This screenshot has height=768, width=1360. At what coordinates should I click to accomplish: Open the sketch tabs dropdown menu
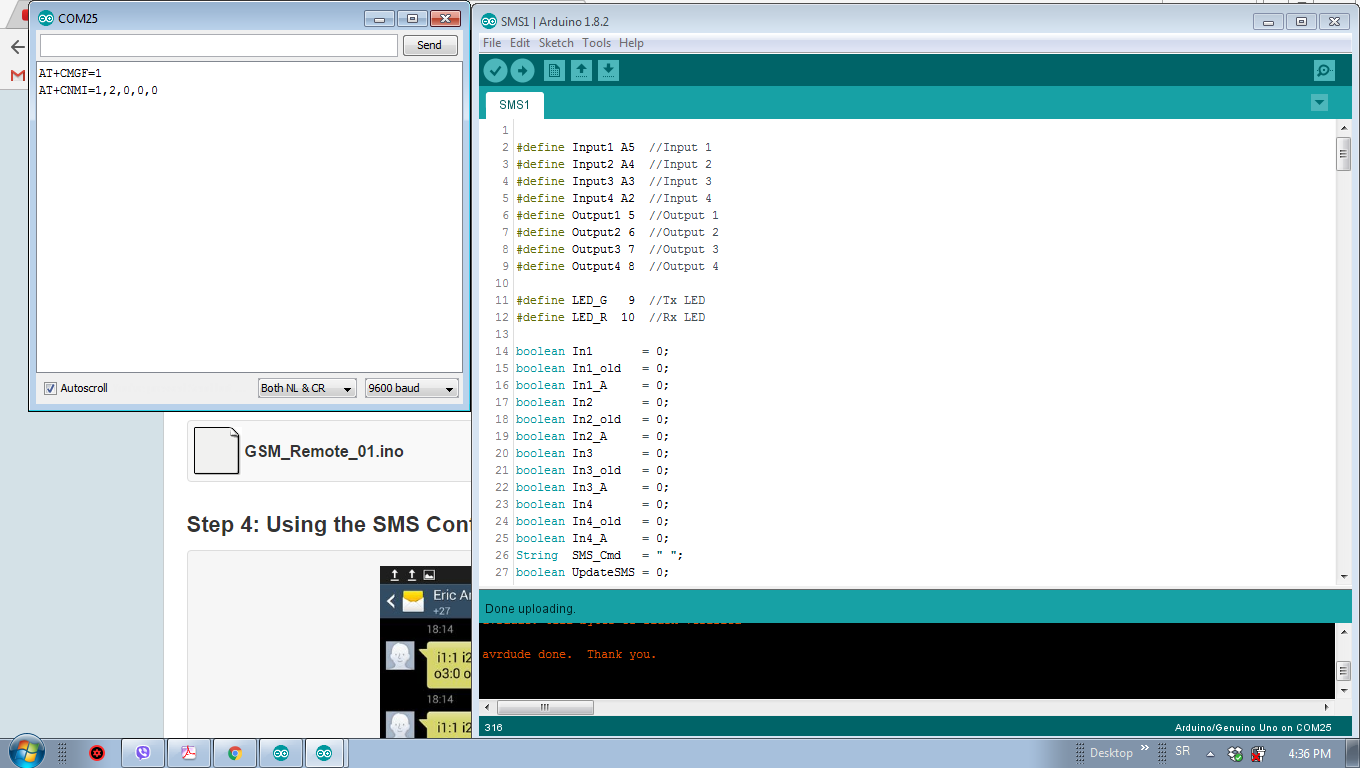[1319, 102]
